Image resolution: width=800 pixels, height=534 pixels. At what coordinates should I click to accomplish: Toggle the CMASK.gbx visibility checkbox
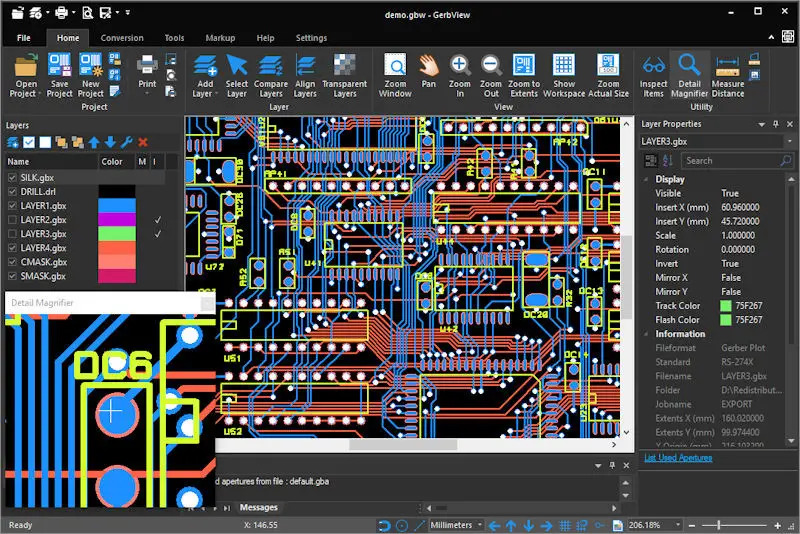pyautogui.click(x=12, y=262)
